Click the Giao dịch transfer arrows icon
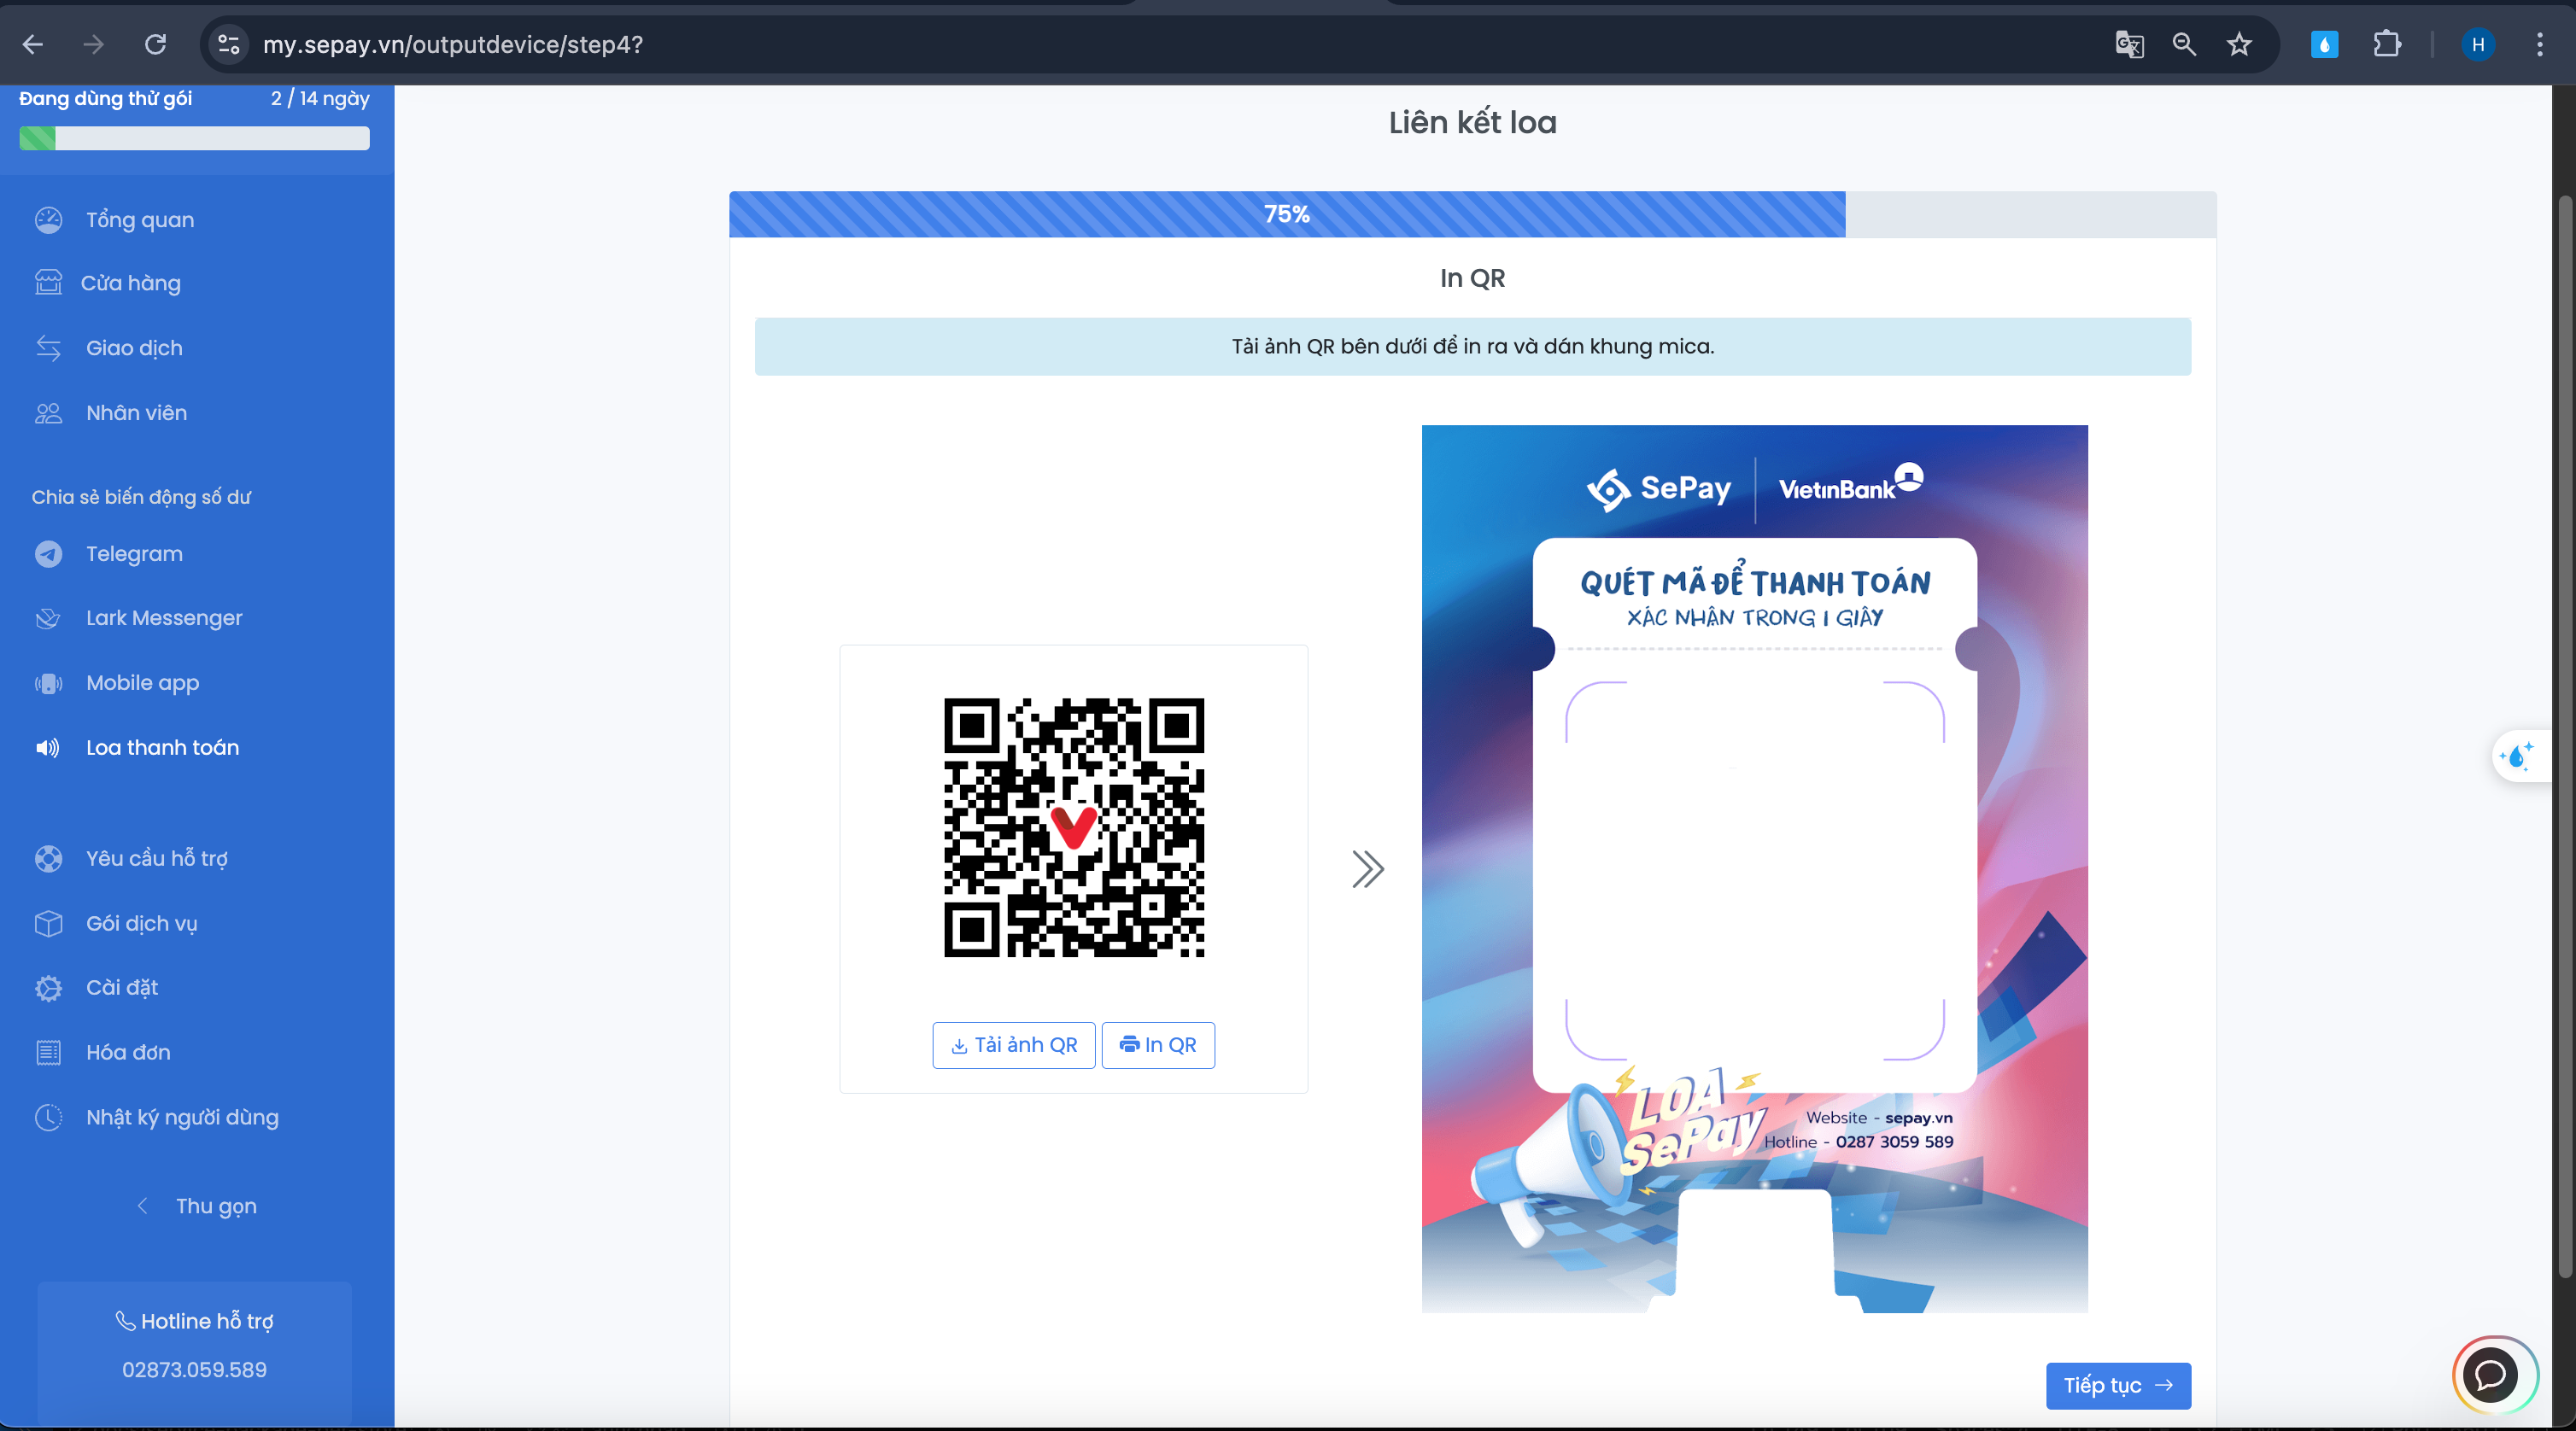 pos(48,348)
